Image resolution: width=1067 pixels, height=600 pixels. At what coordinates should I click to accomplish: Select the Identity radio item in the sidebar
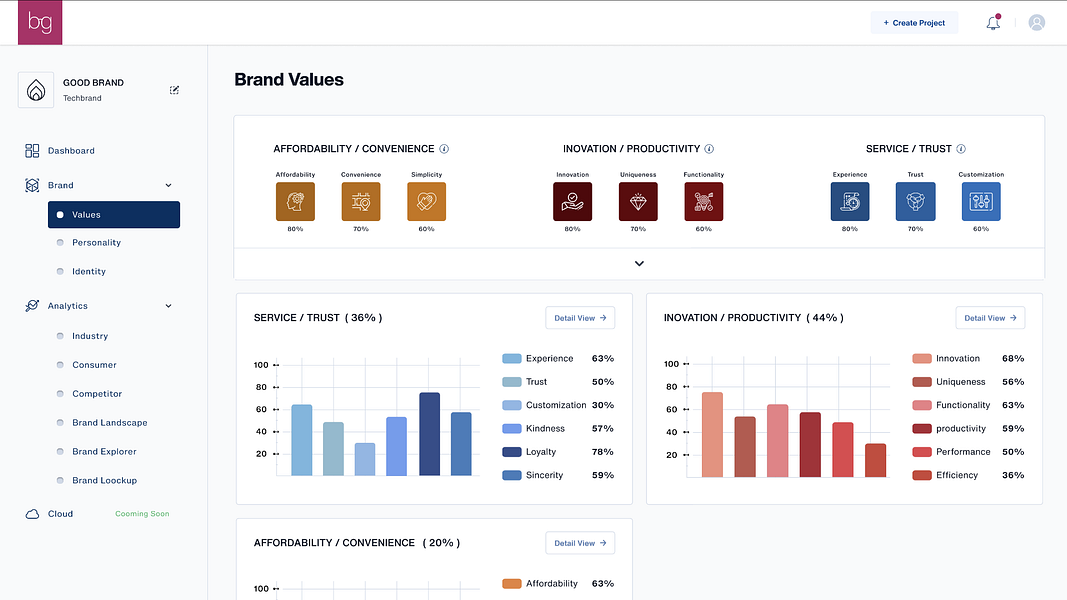[89, 271]
